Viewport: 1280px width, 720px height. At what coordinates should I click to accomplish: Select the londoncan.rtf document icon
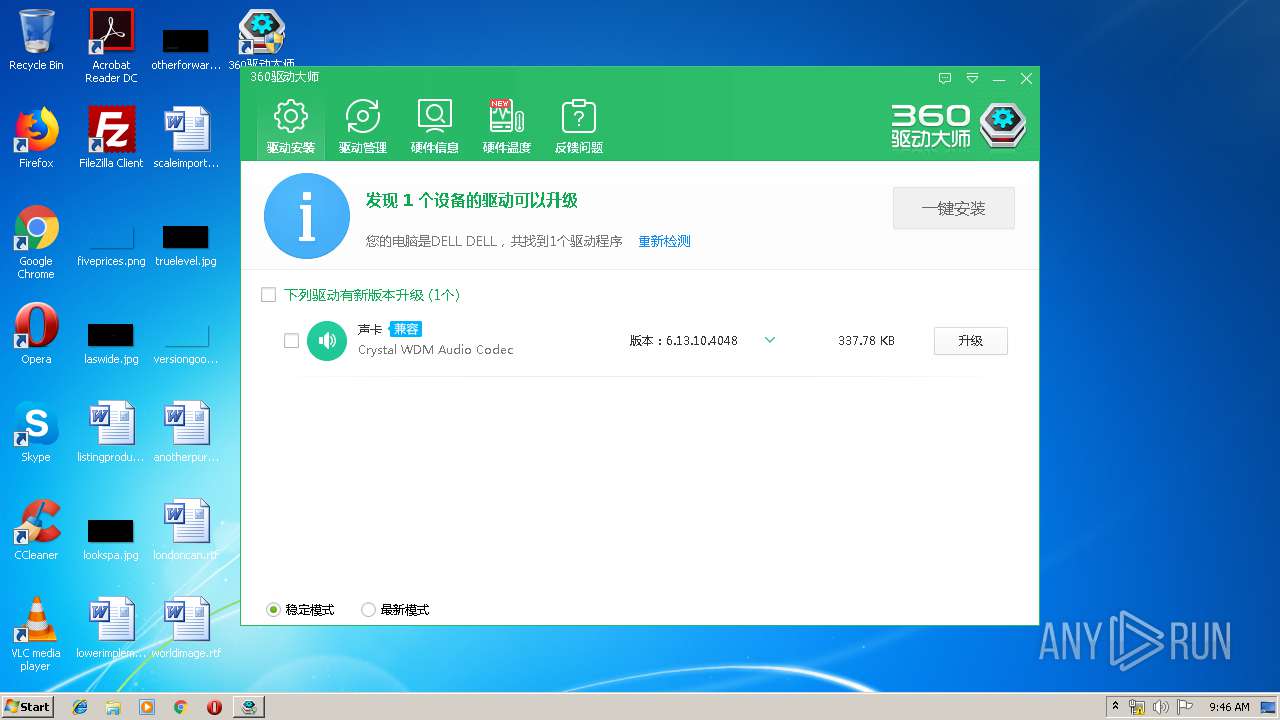click(186, 530)
